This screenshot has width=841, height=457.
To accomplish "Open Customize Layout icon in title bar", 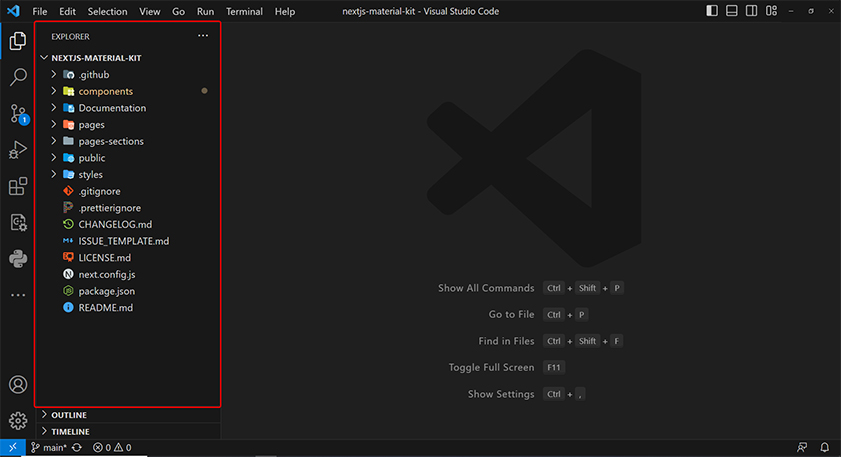I will pos(771,11).
